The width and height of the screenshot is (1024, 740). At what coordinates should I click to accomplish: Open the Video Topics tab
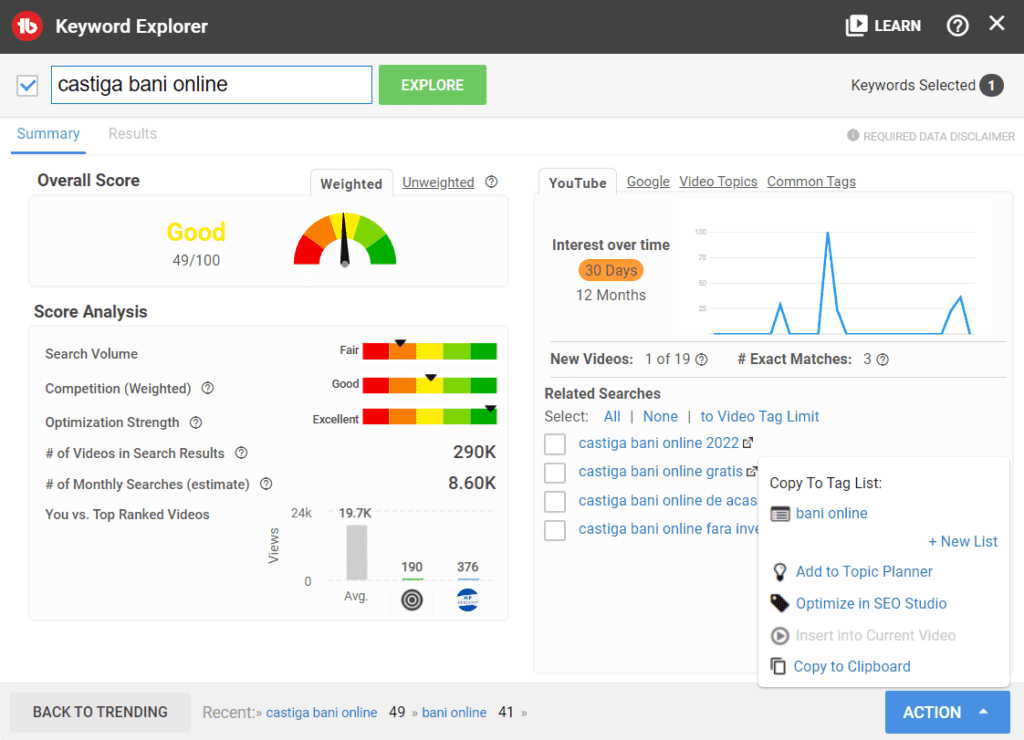coord(718,181)
